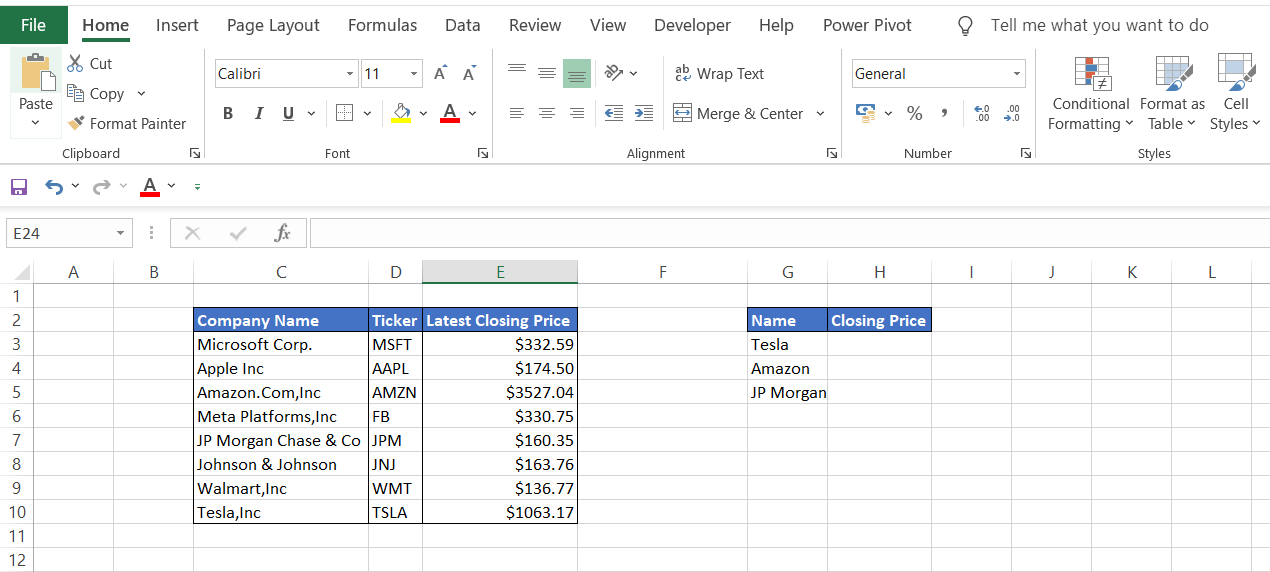Toggle Bold formatting
Viewport: 1270px width, 572px height.
(x=228, y=114)
